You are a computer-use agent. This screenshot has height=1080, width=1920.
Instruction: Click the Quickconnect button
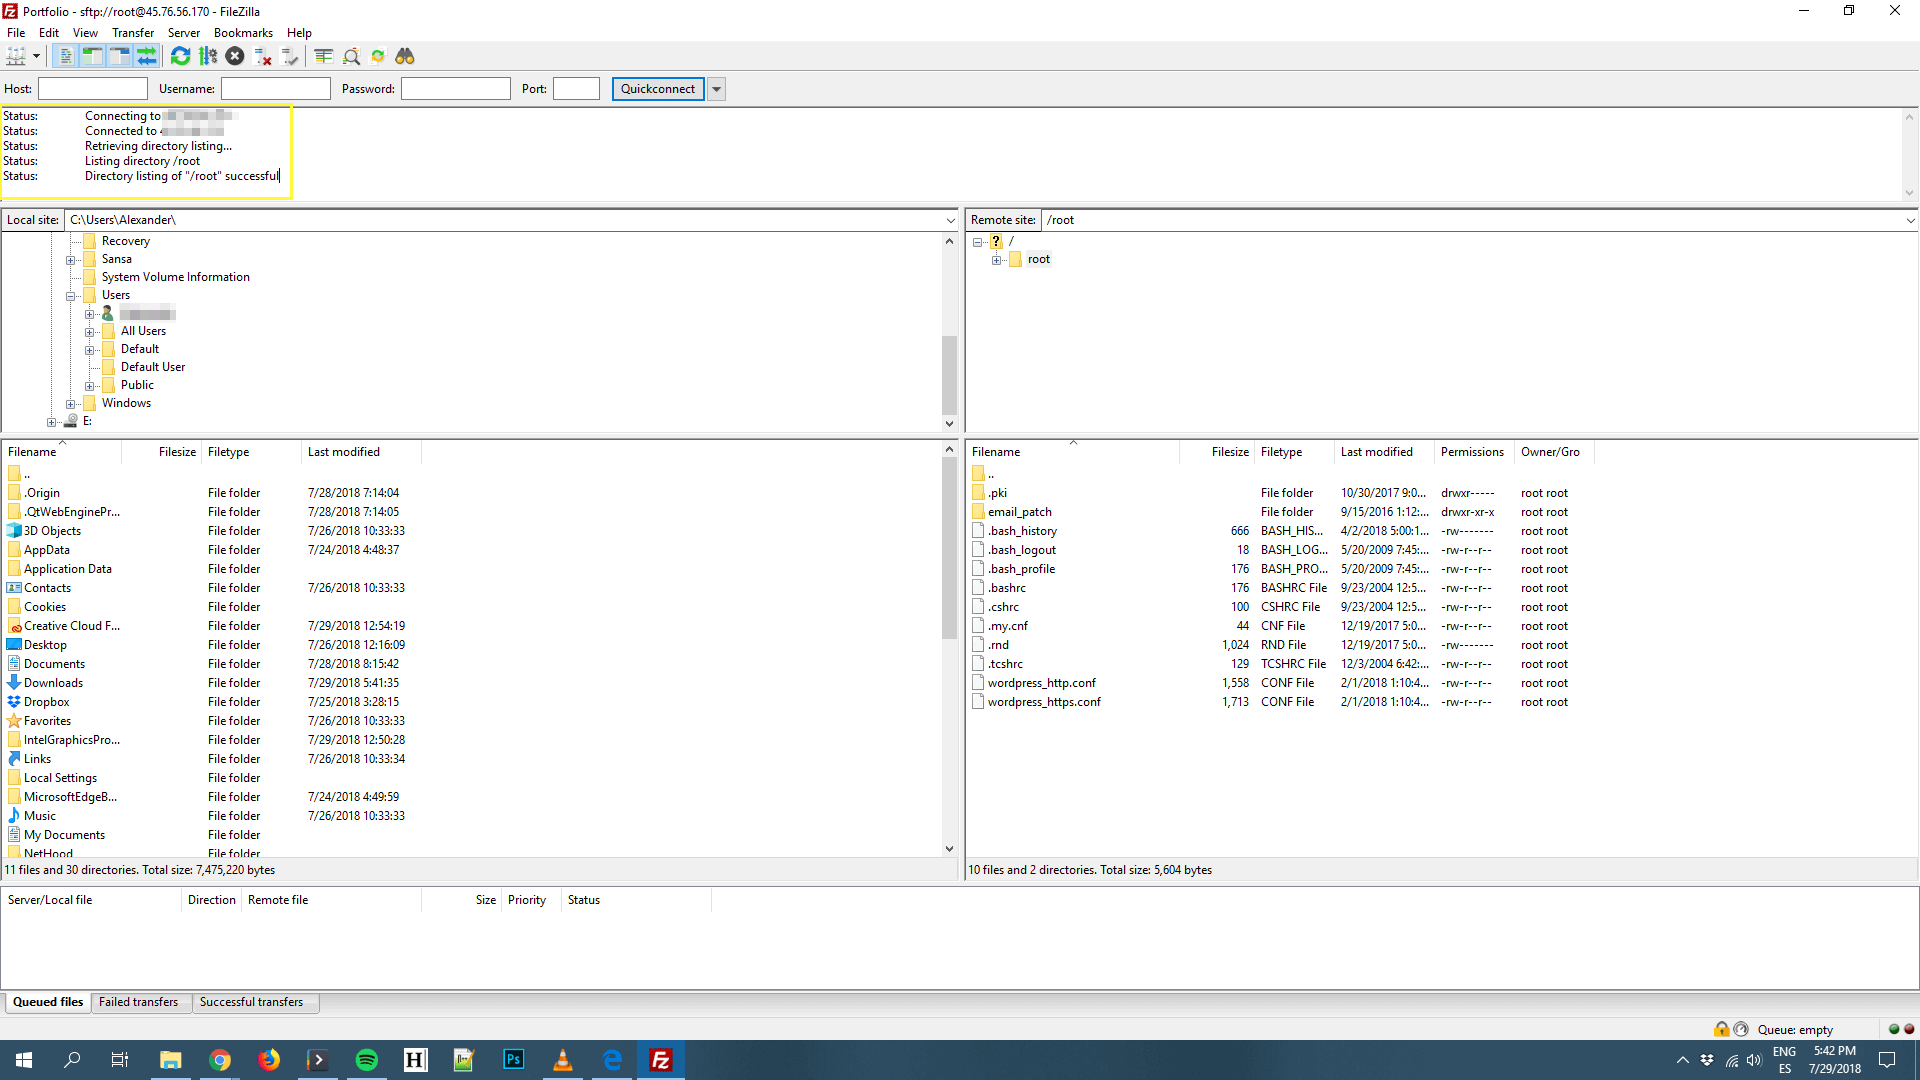pos(657,87)
